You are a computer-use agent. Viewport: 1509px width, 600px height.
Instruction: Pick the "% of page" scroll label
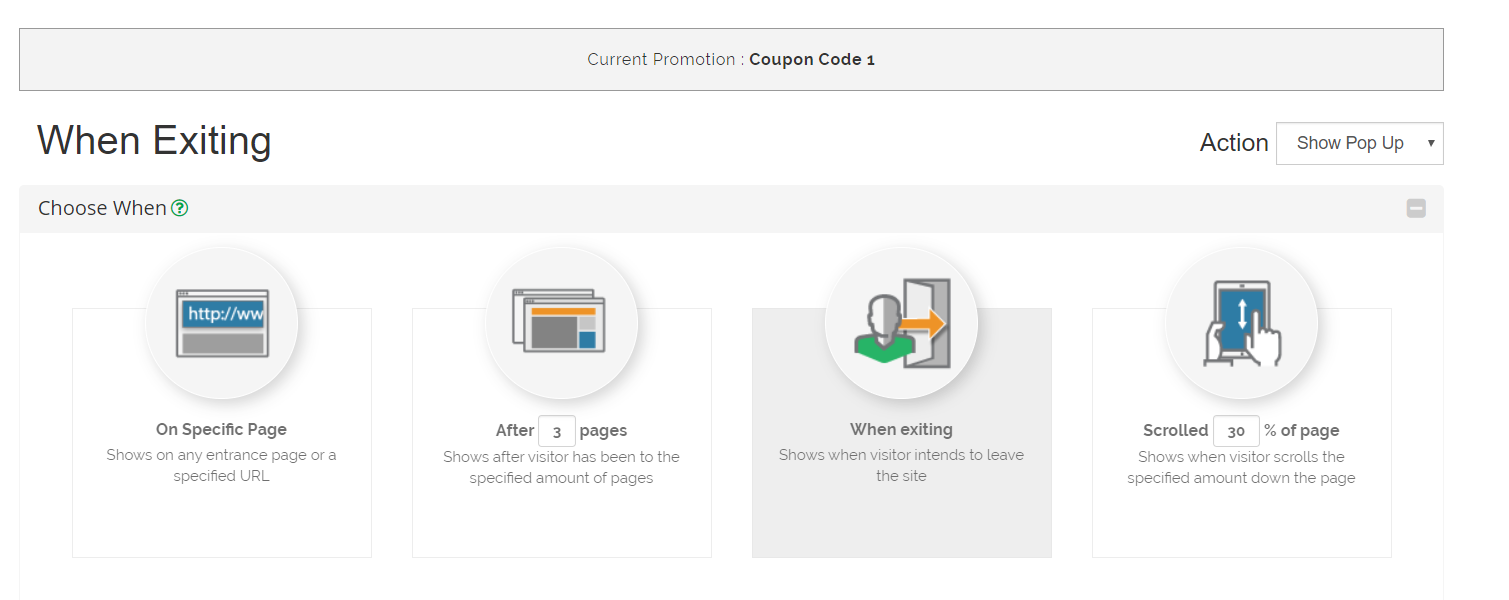[1301, 430]
